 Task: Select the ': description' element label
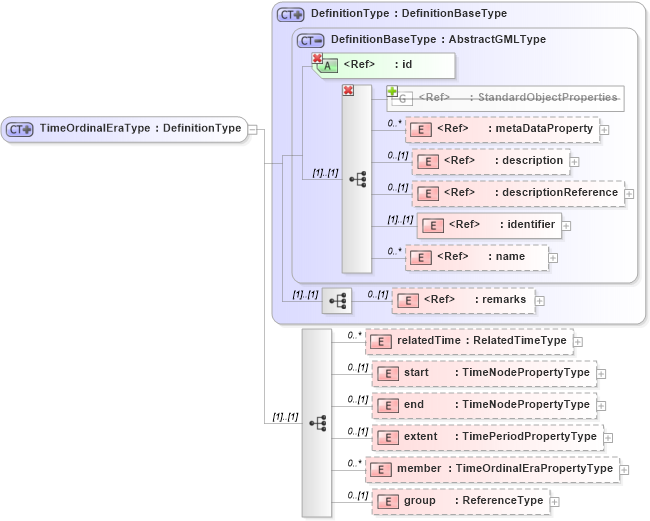[529, 160]
